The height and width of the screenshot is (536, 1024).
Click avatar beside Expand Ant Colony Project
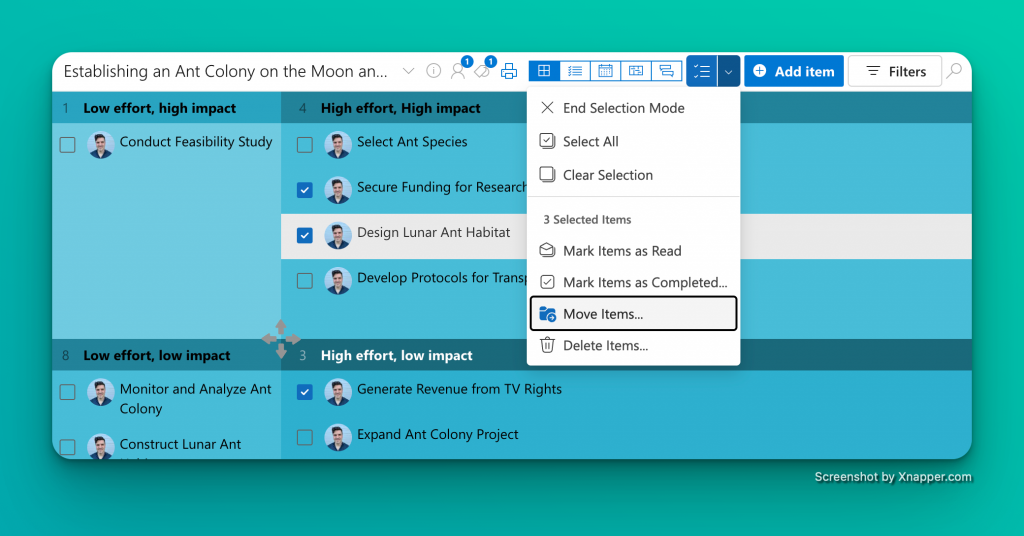tap(338, 437)
